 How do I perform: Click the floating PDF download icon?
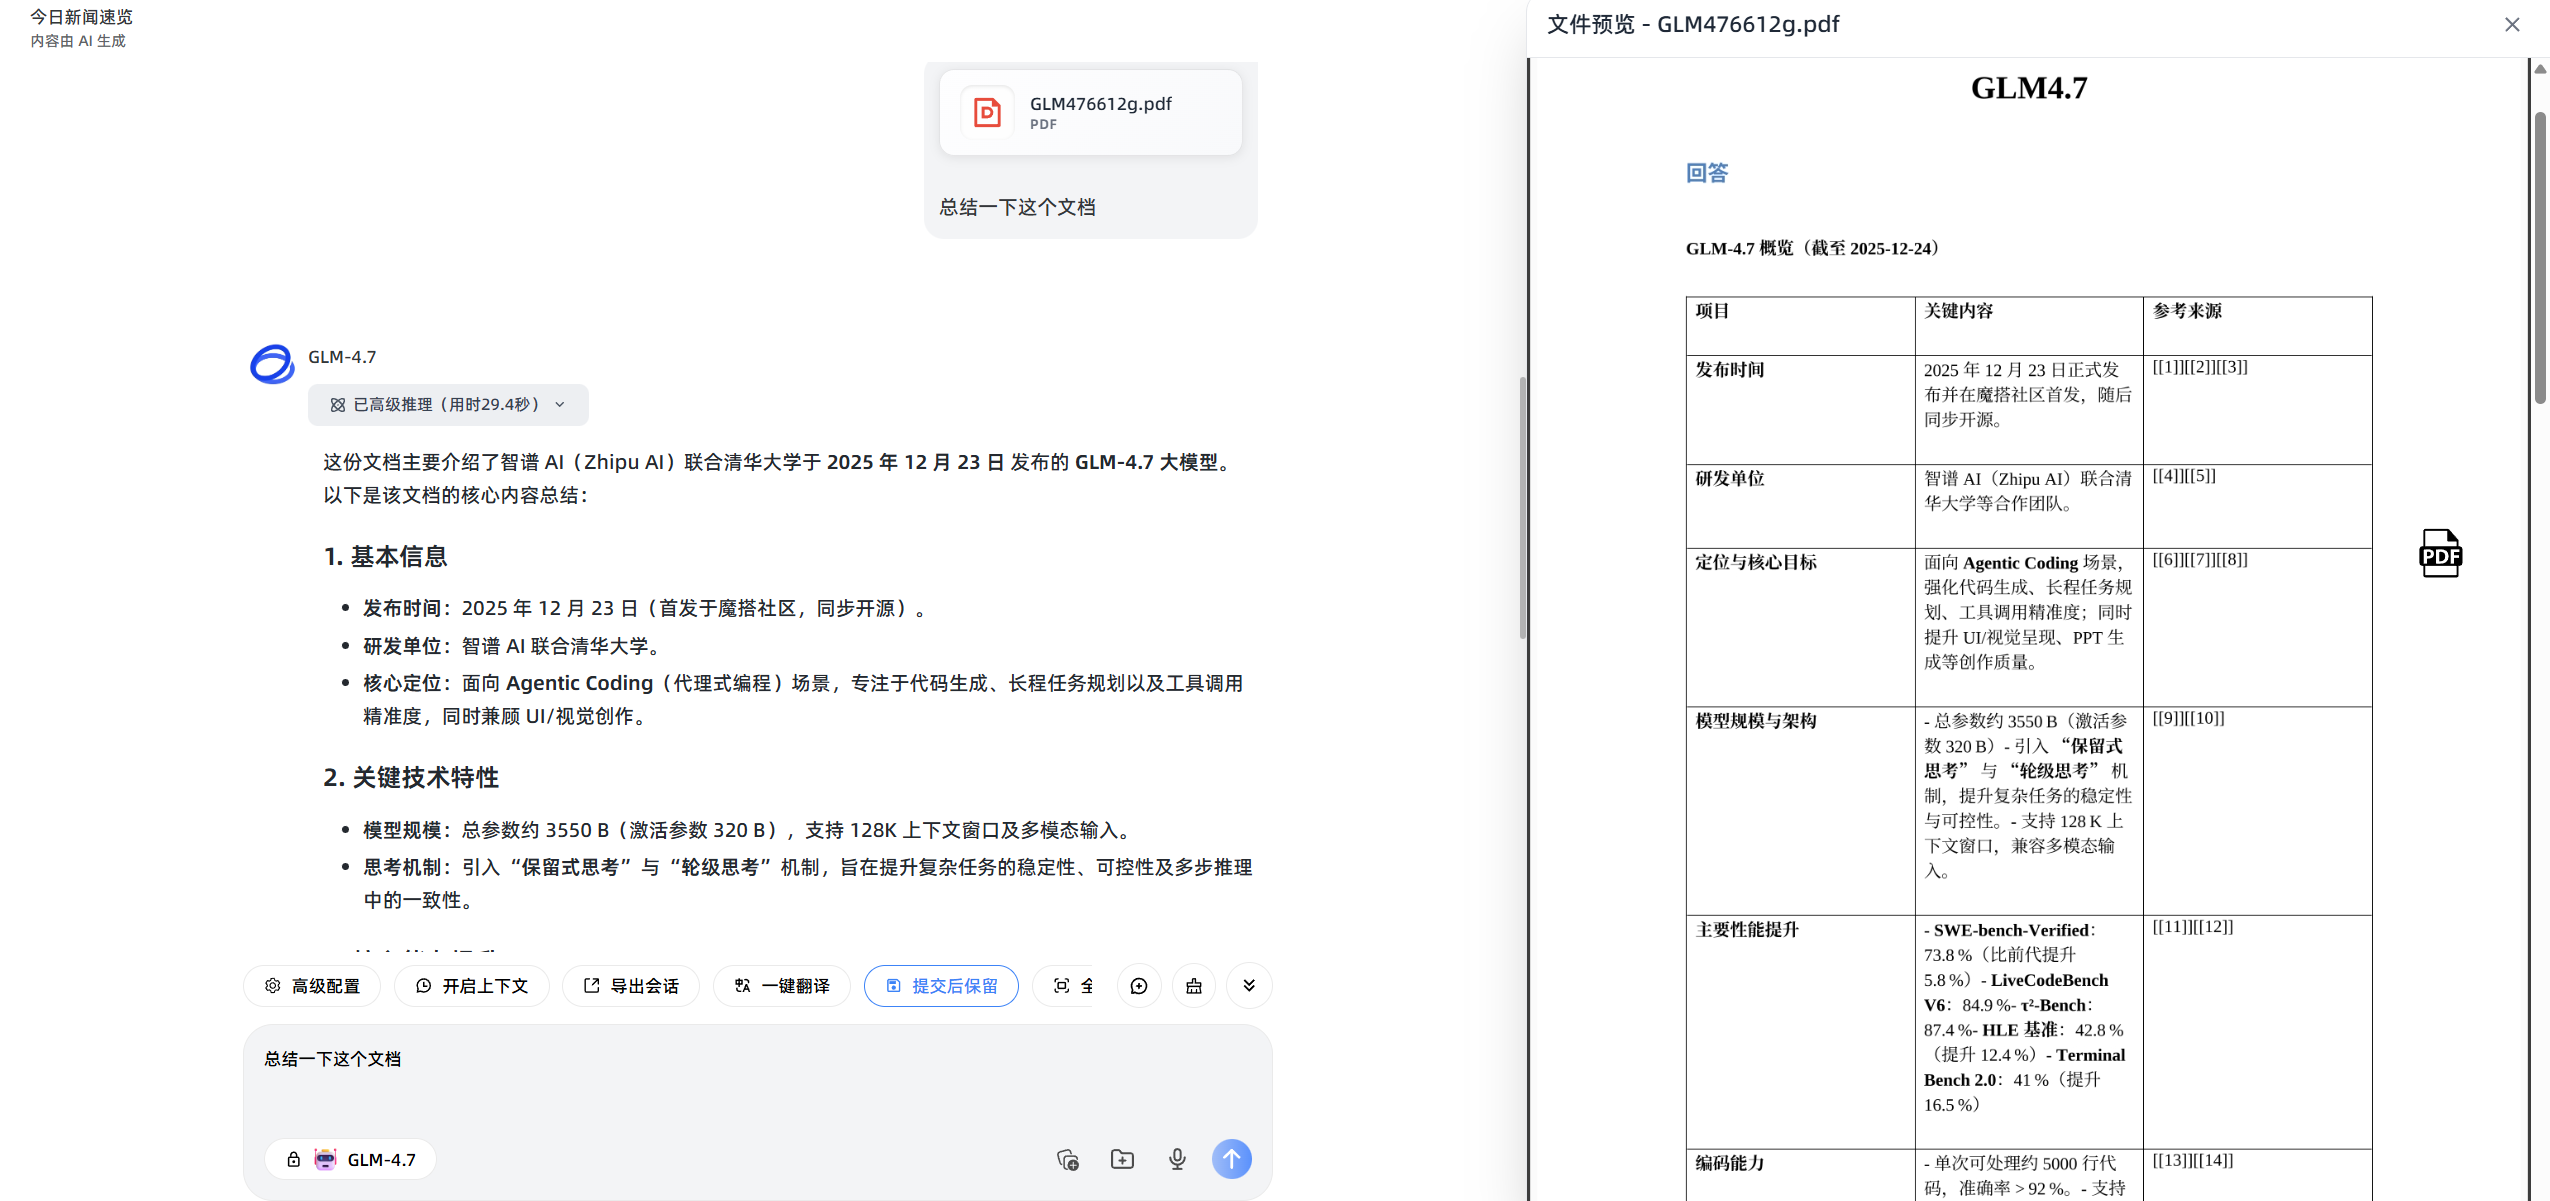click(2439, 553)
